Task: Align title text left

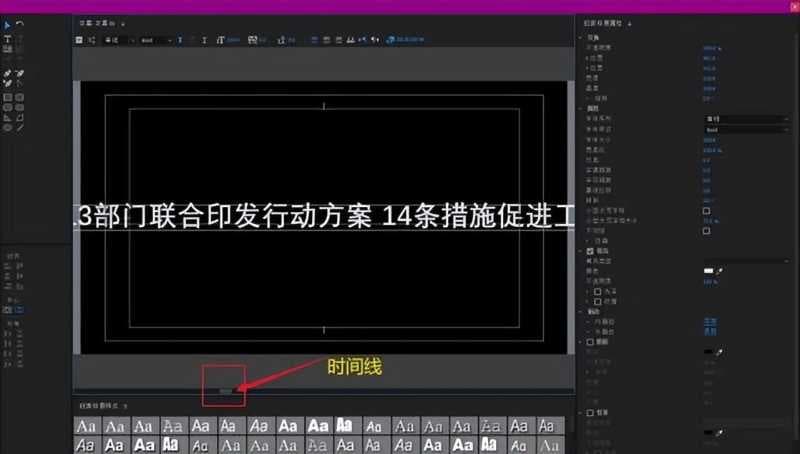Action: (315, 40)
